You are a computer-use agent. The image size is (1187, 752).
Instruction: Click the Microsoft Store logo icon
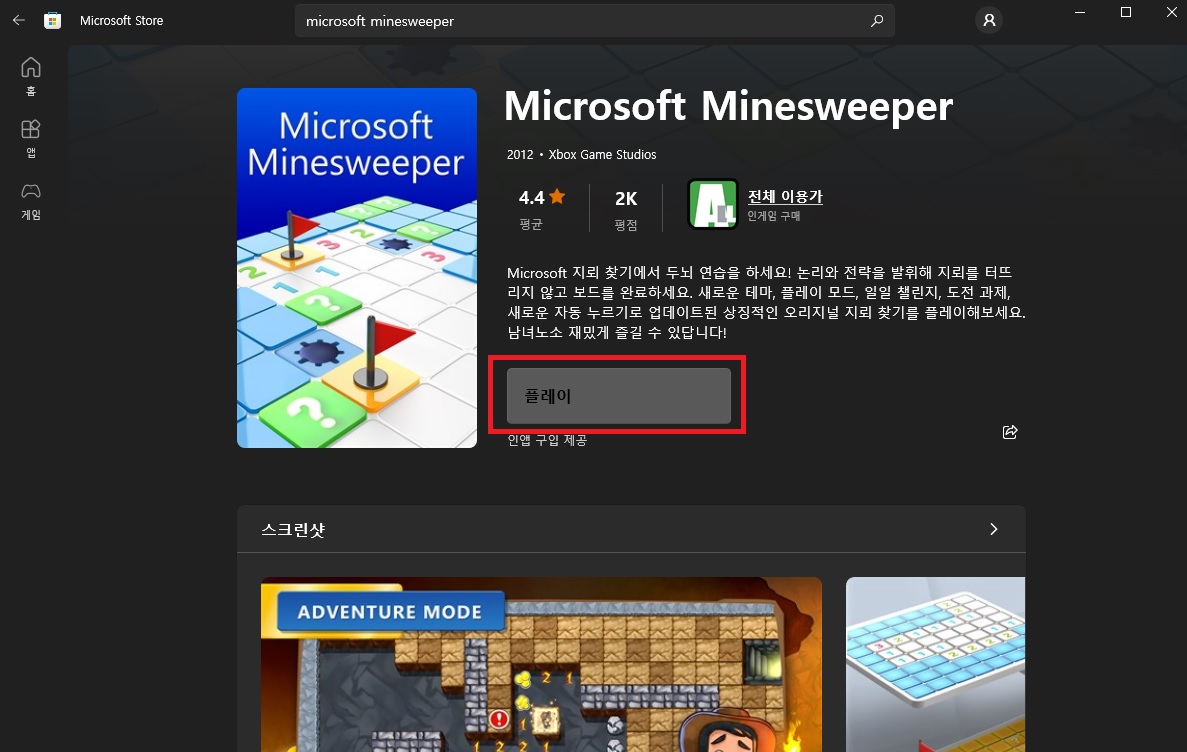pyautogui.click(x=52, y=20)
